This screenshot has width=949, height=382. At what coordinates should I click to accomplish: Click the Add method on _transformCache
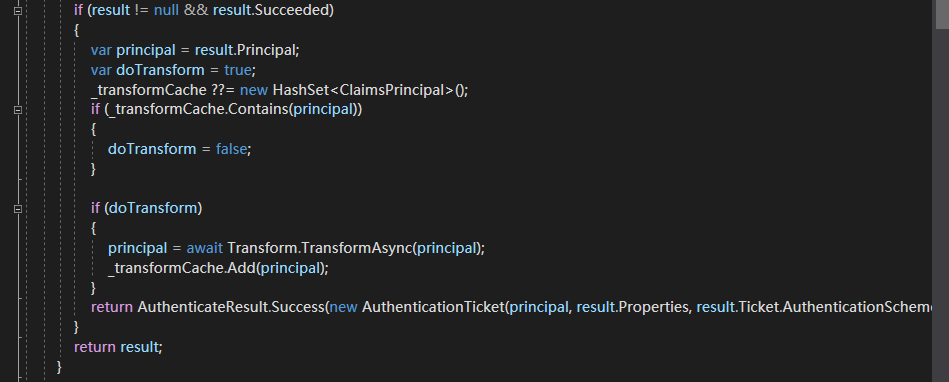coord(241,268)
